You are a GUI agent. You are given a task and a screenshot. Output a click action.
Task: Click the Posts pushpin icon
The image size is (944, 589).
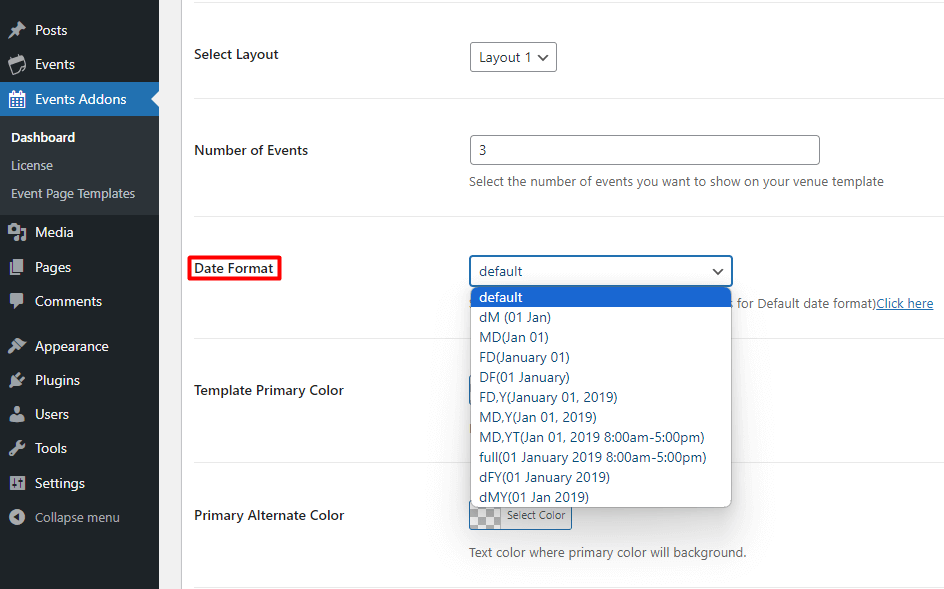coord(17,30)
